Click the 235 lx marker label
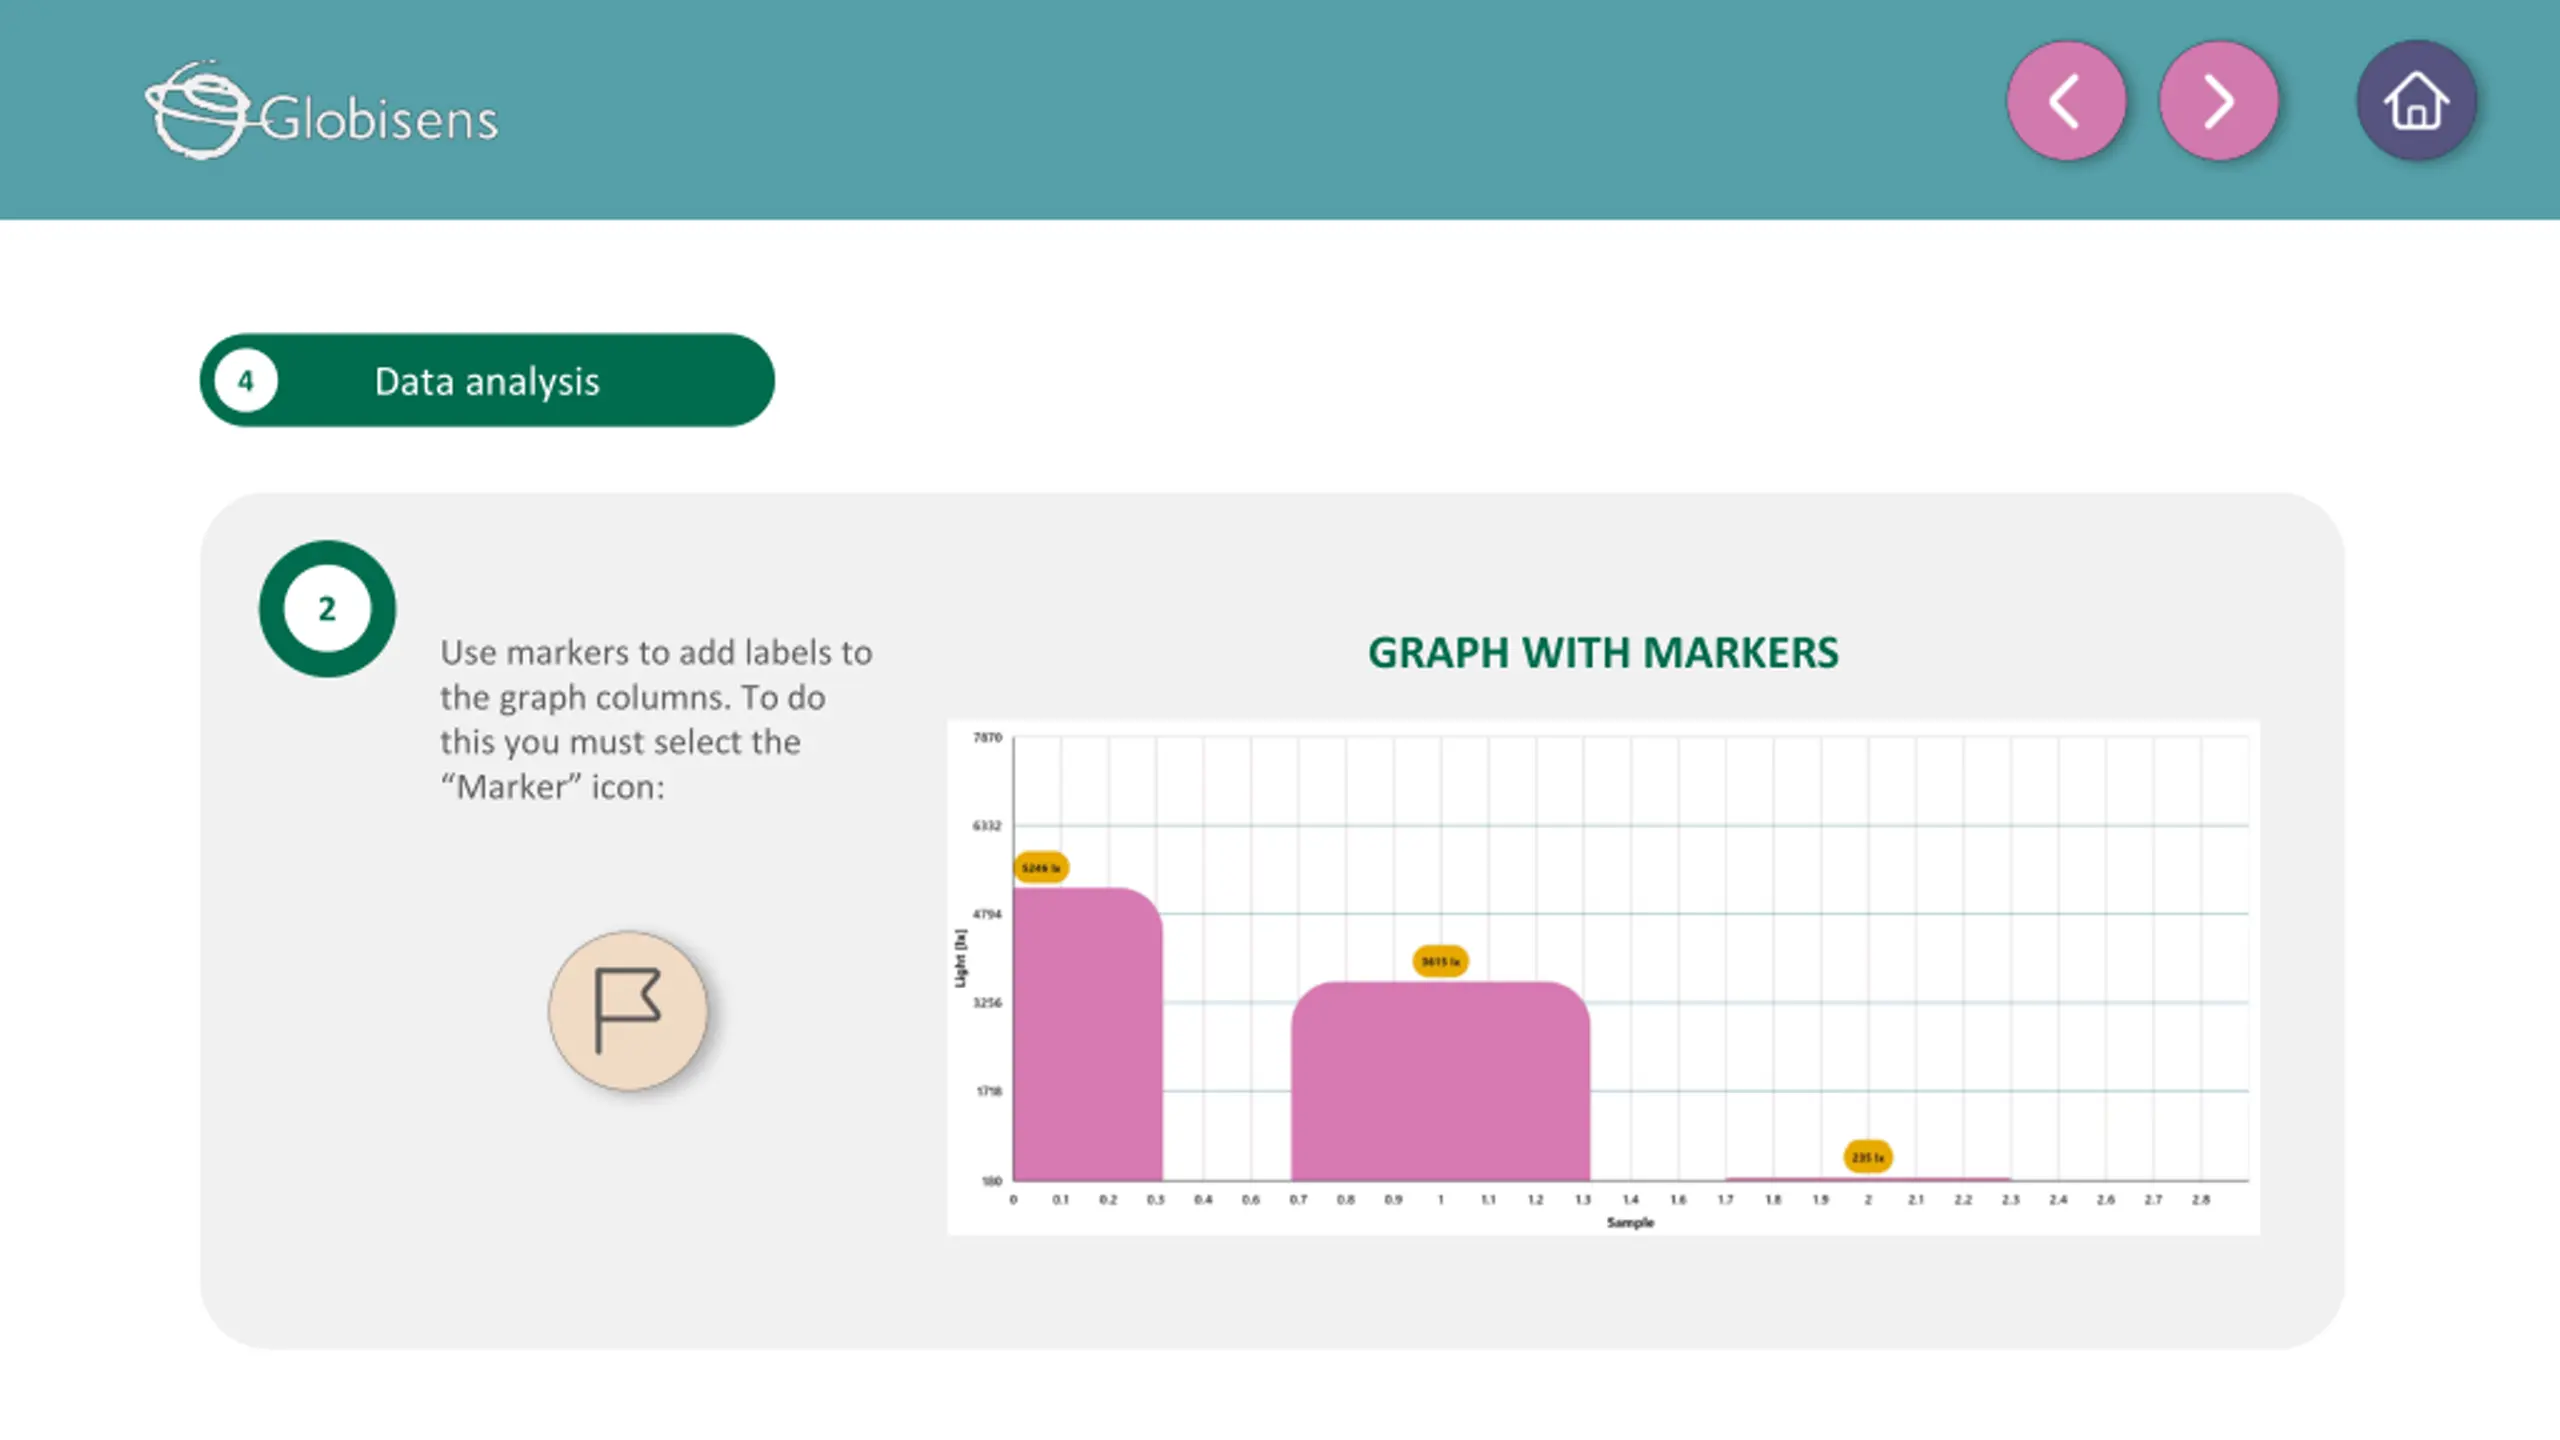 [1867, 1157]
